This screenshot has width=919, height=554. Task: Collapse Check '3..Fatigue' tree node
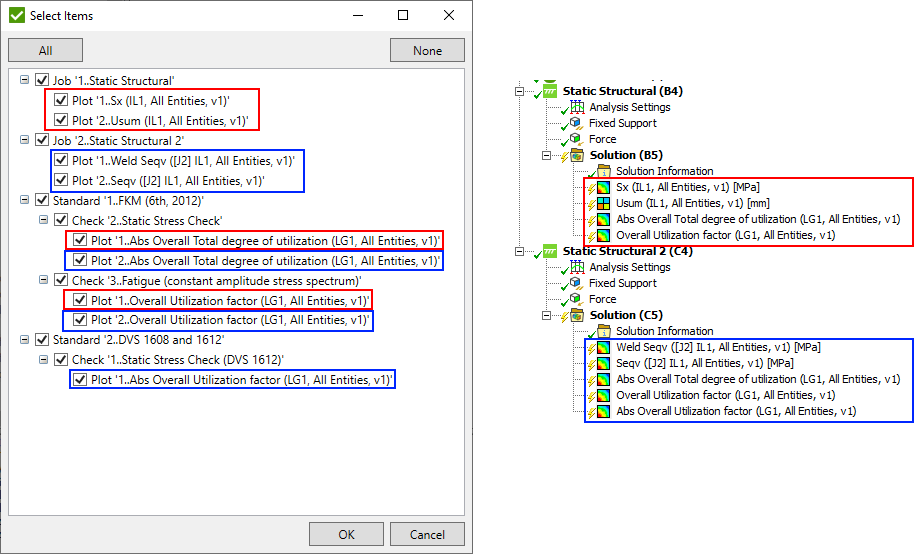click(43, 280)
